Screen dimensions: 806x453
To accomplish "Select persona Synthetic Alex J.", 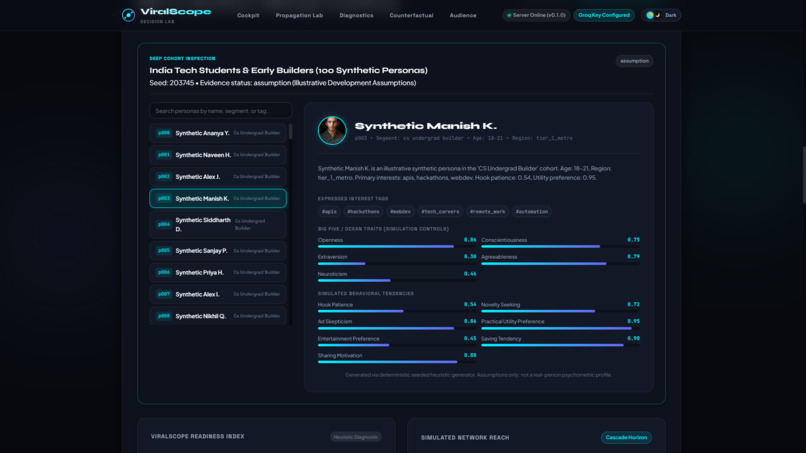I will coord(218,176).
